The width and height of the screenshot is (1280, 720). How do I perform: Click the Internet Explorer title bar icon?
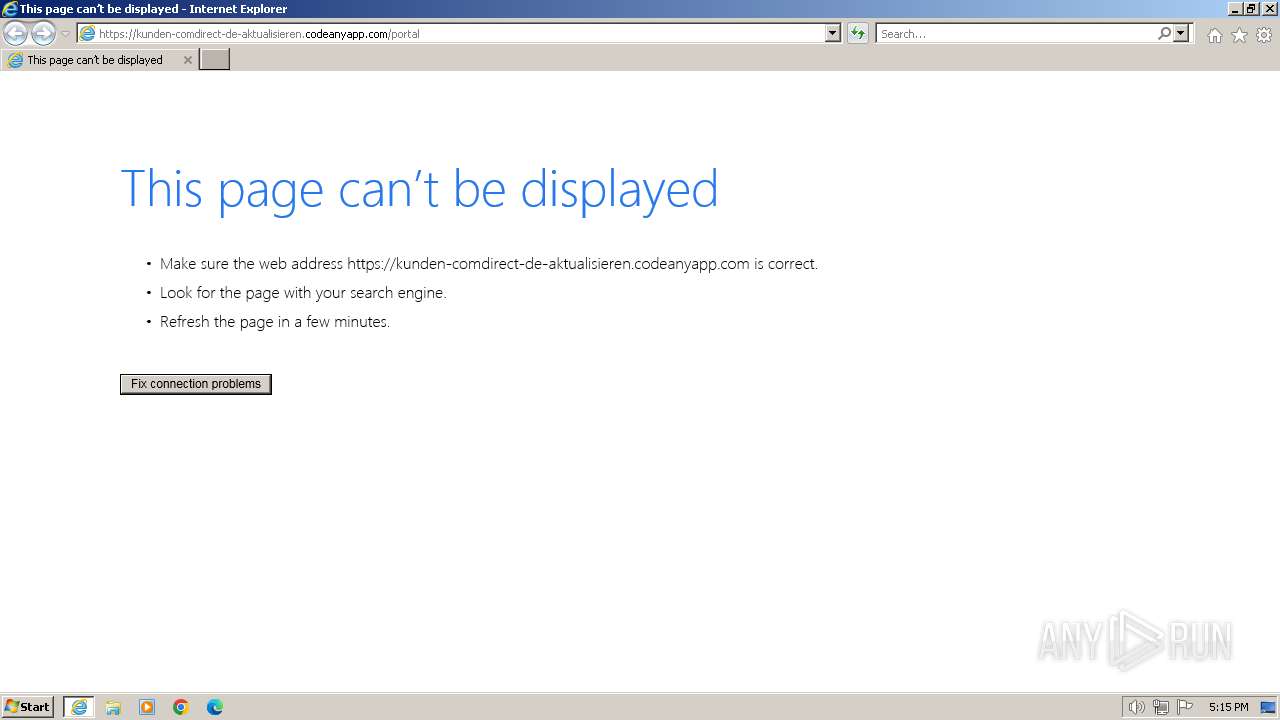9,9
